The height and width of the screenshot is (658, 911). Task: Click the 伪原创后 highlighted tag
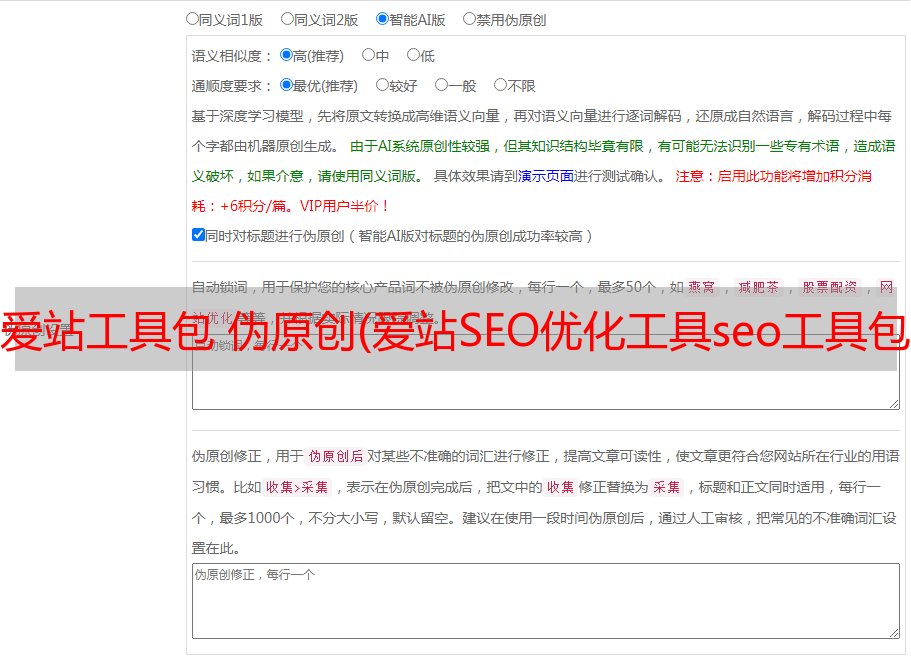[336, 456]
